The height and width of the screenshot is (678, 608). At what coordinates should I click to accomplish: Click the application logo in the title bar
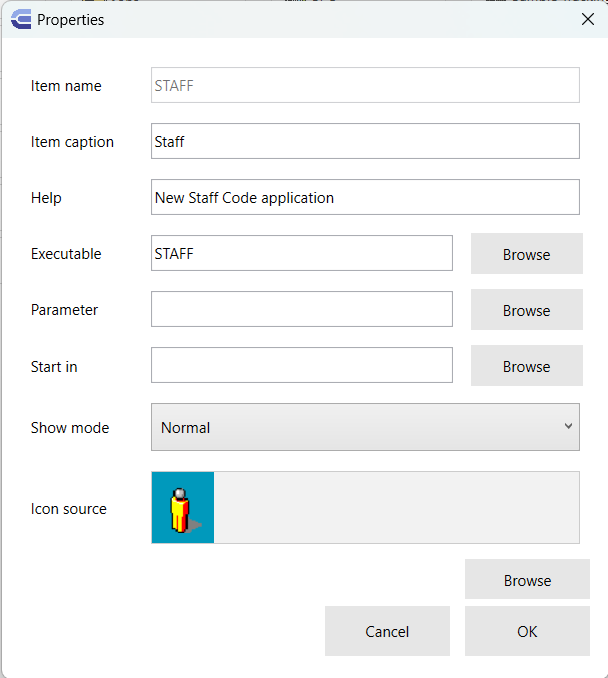tap(20, 19)
